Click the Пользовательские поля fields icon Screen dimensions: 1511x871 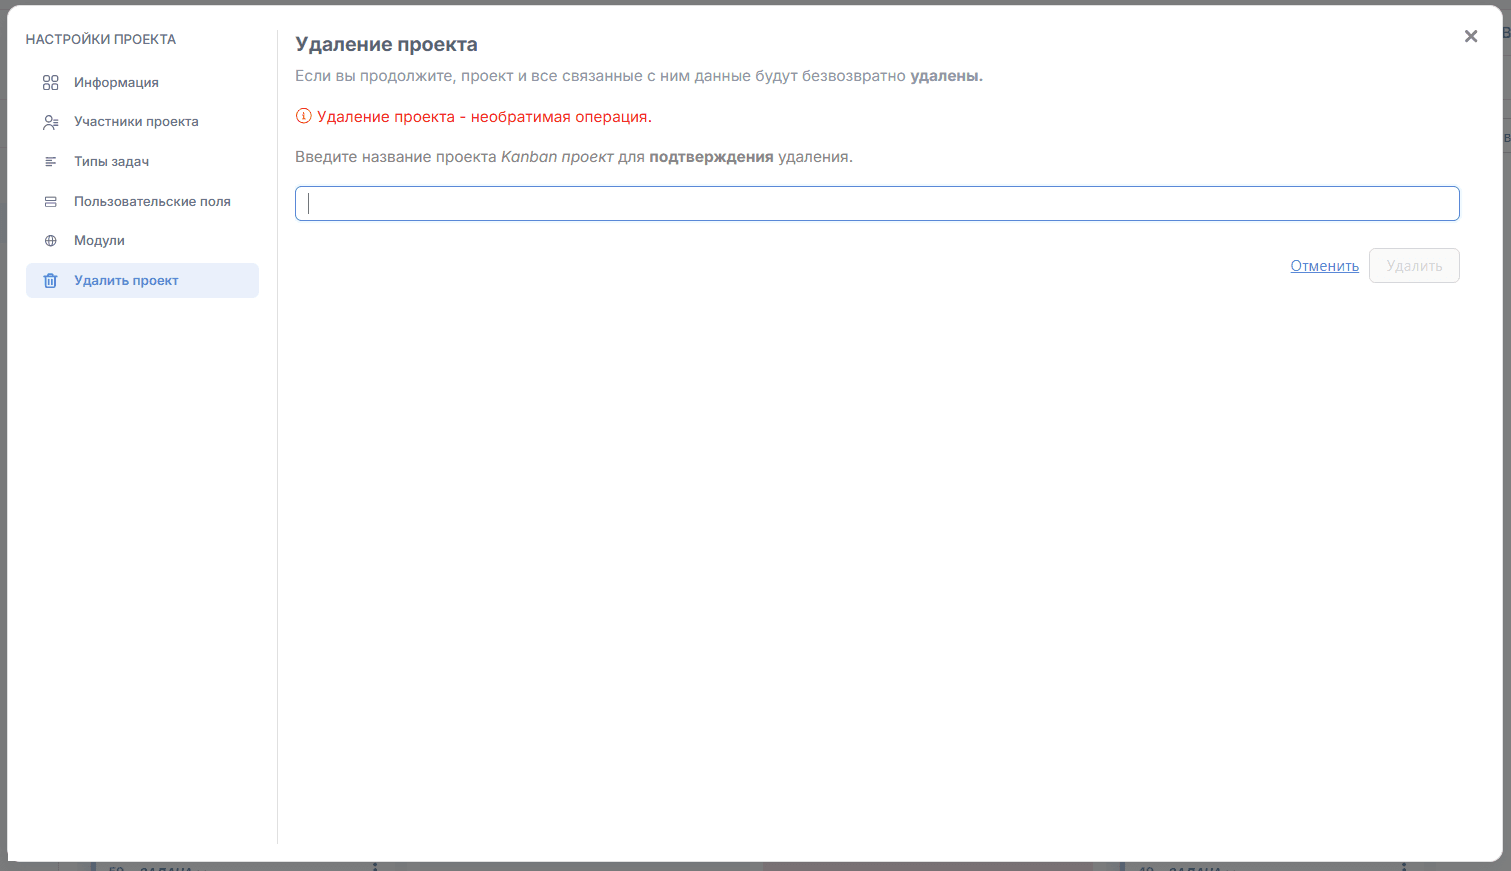coord(51,202)
